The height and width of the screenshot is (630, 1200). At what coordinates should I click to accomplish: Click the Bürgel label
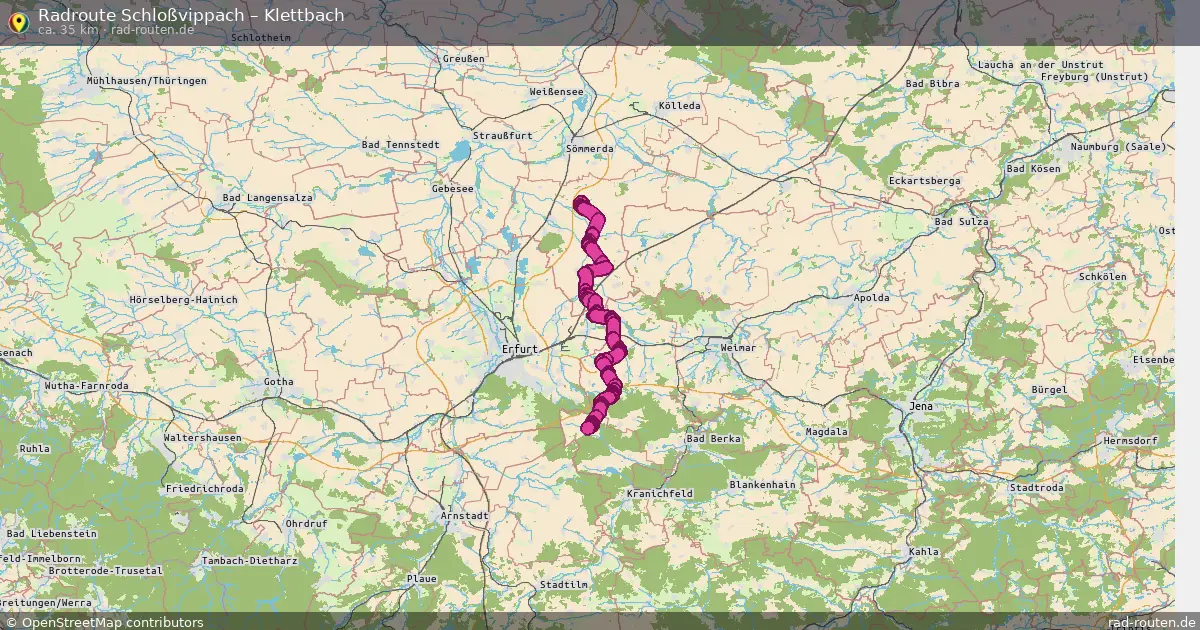click(1050, 389)
